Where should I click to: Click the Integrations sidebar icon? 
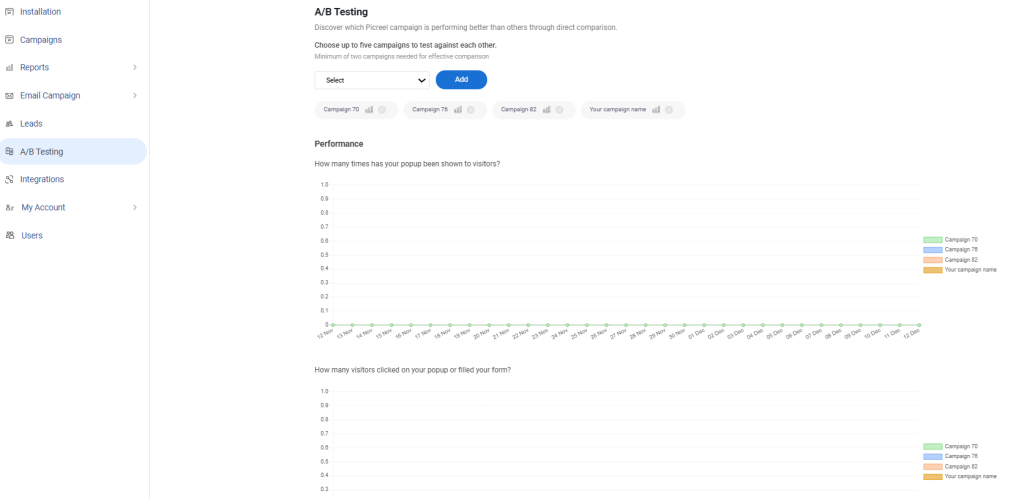click(x=9, y=180)
